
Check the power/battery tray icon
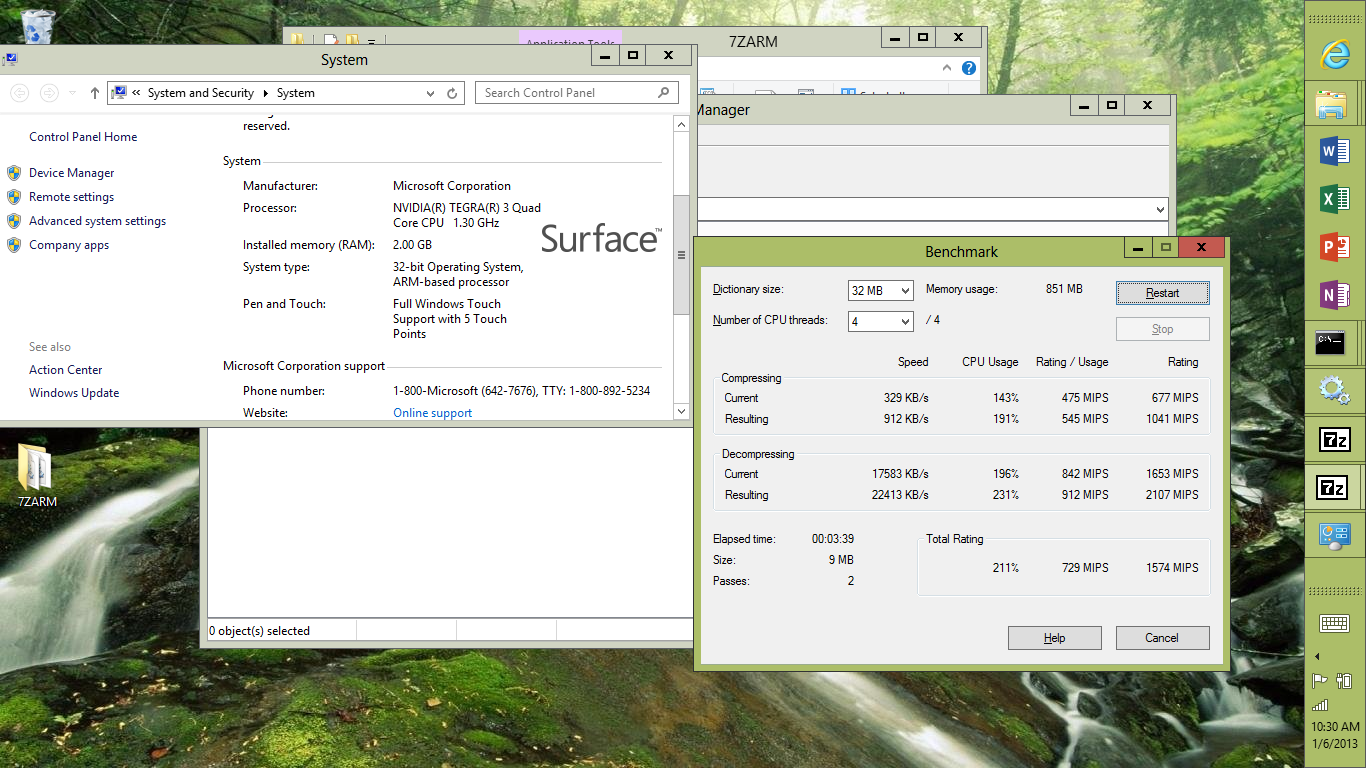click(1344, 681)
